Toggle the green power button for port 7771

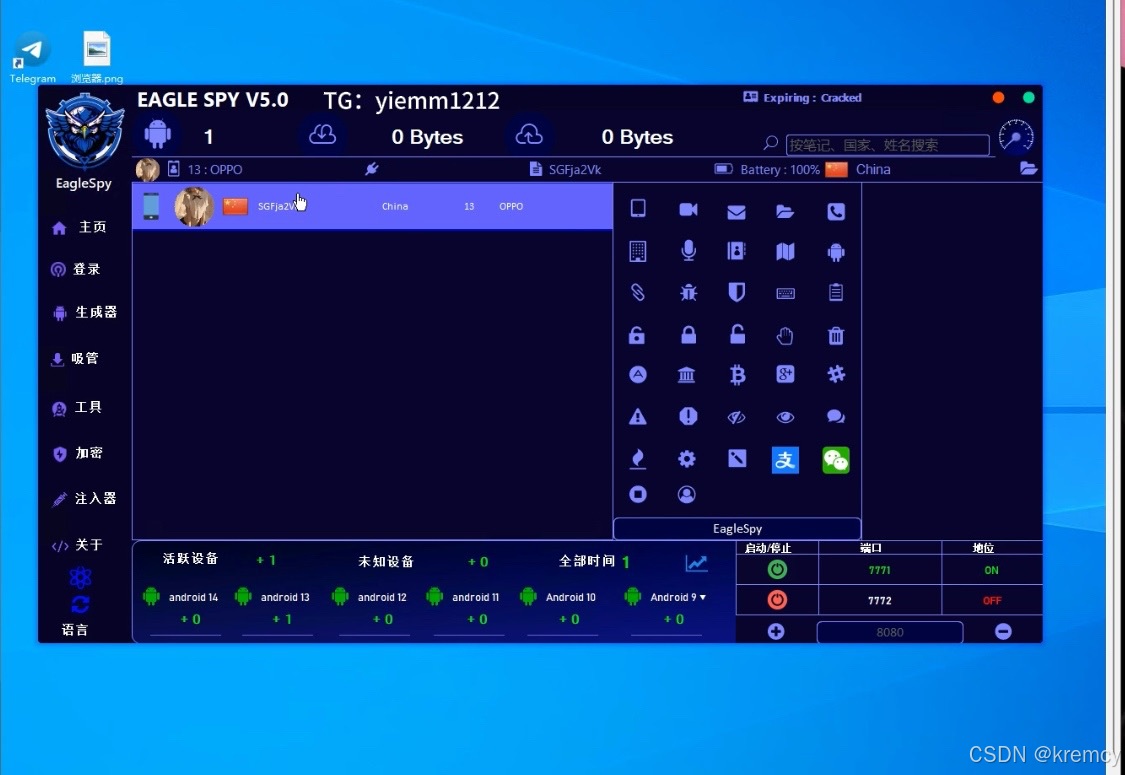pyautogui.click(x=777, y=570)
